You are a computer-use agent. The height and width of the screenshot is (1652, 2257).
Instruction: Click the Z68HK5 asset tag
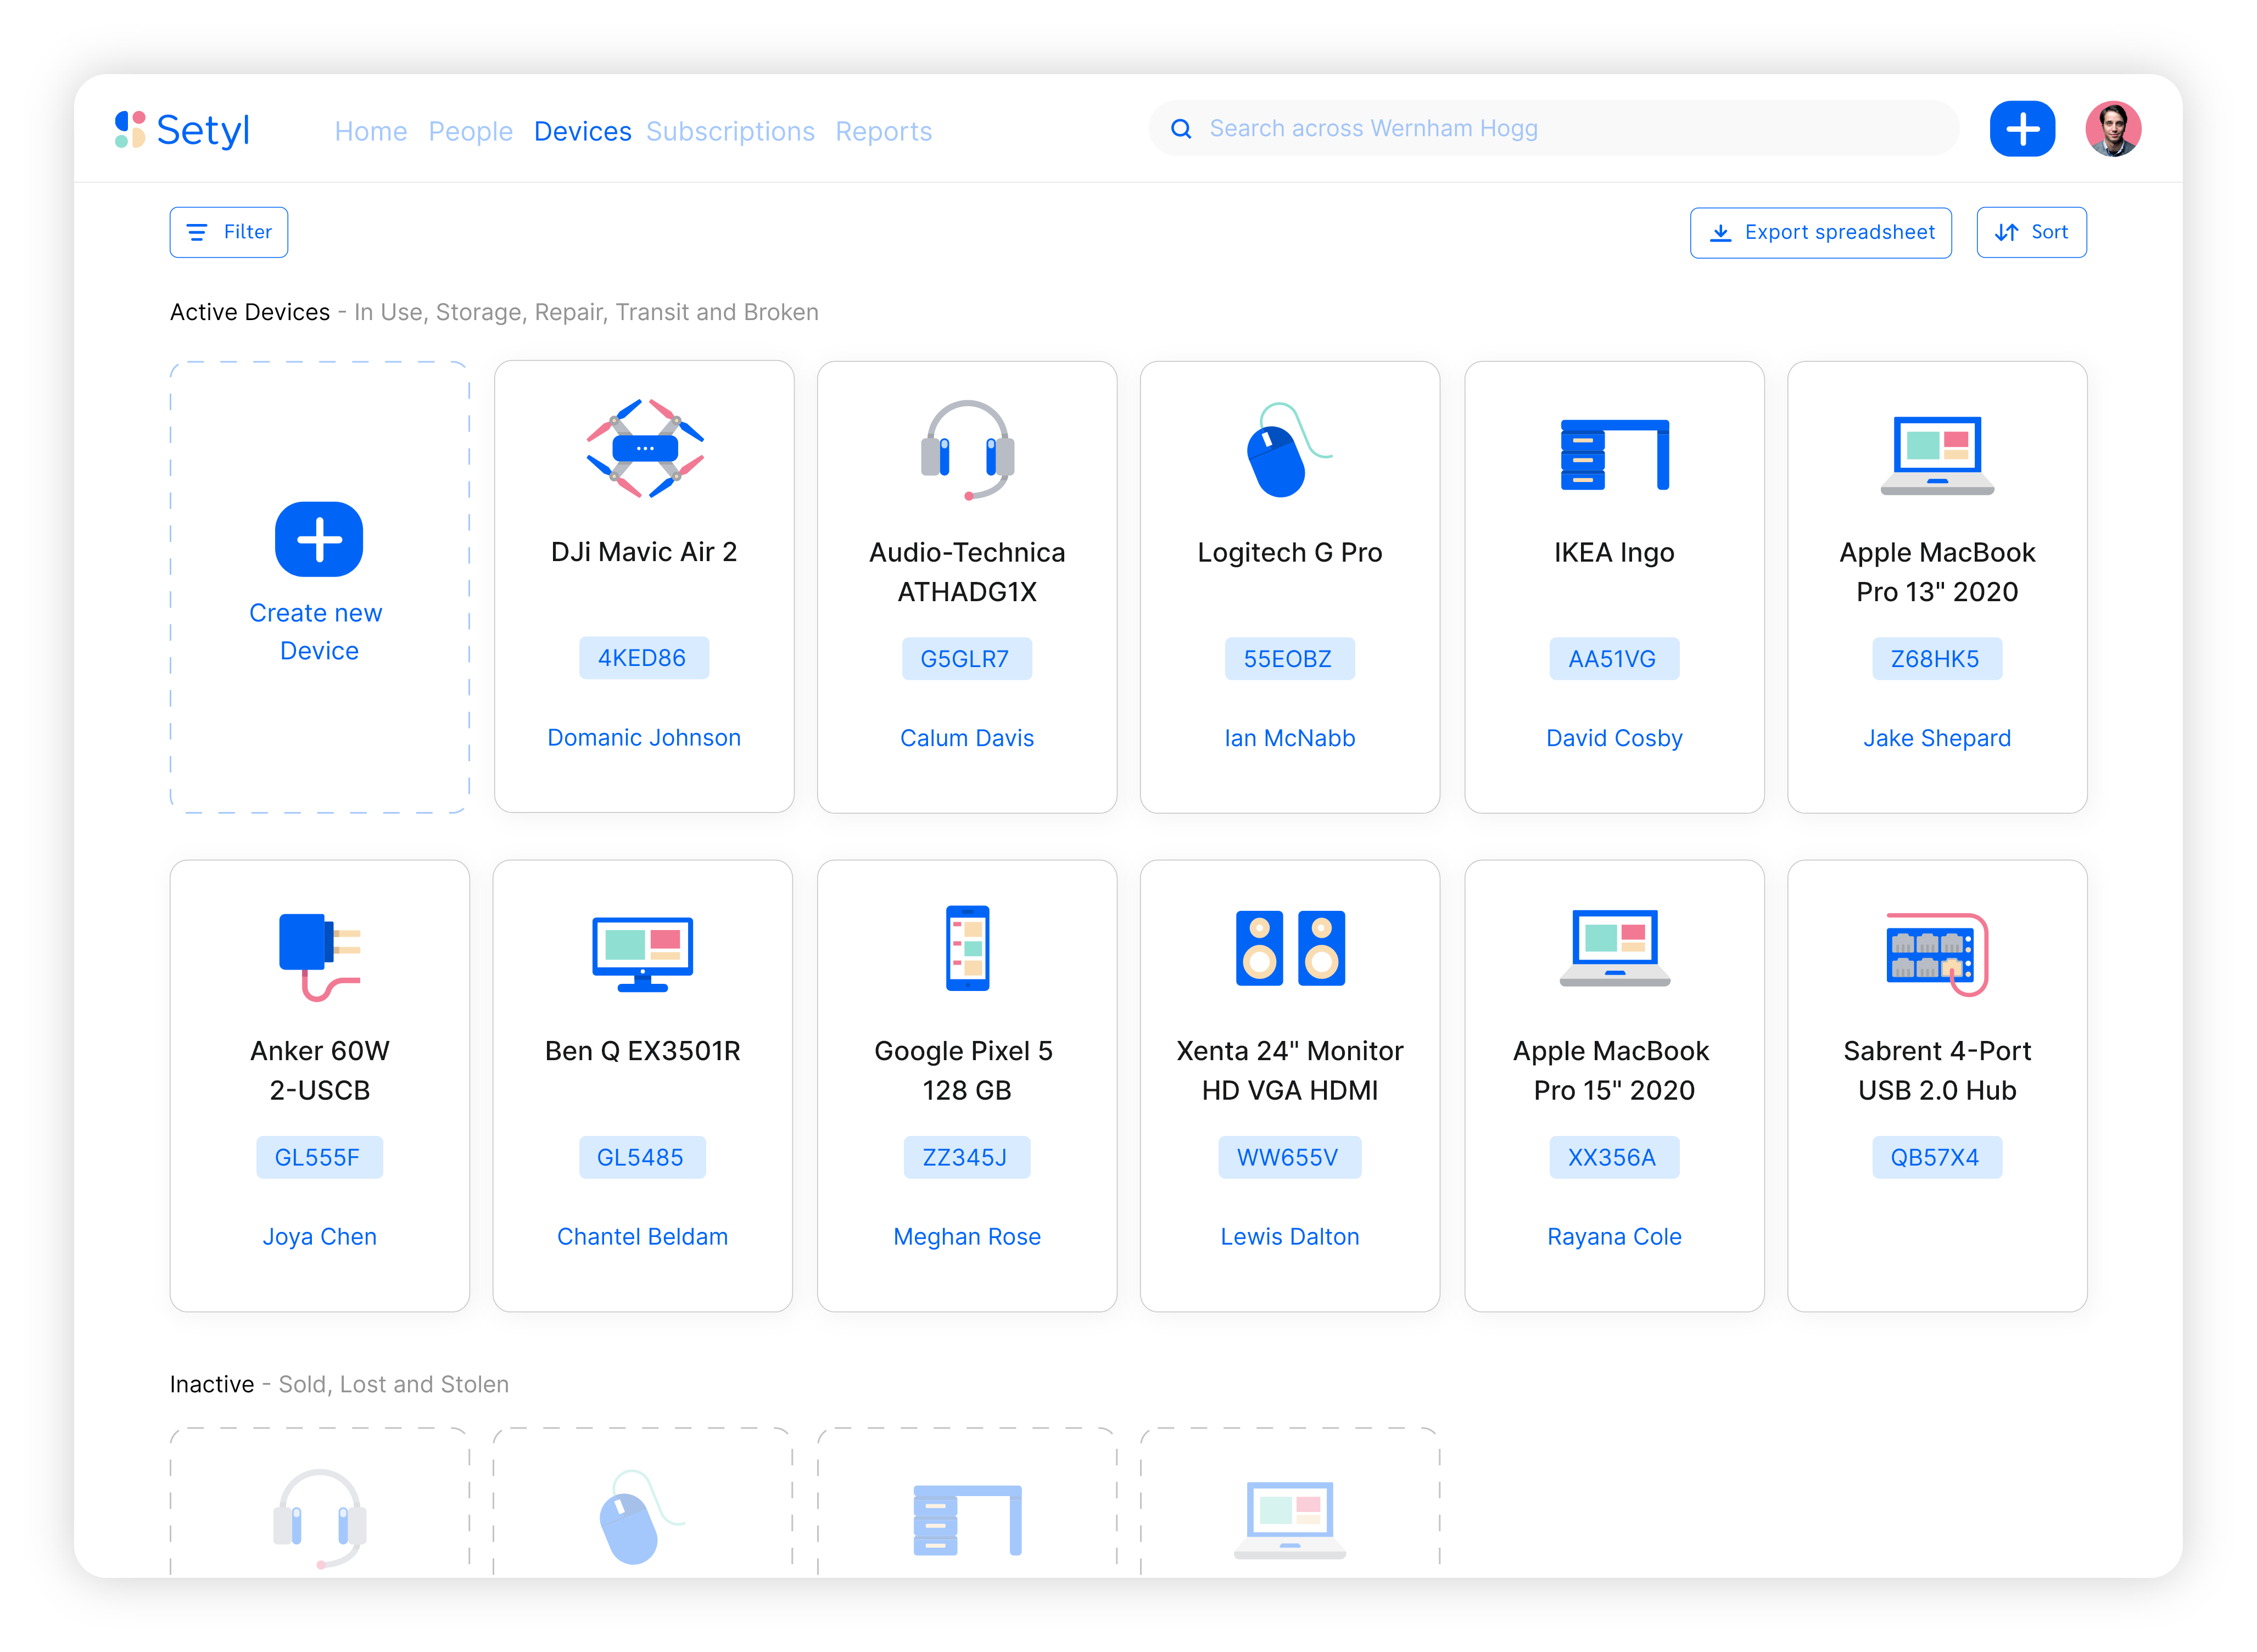1935,658
